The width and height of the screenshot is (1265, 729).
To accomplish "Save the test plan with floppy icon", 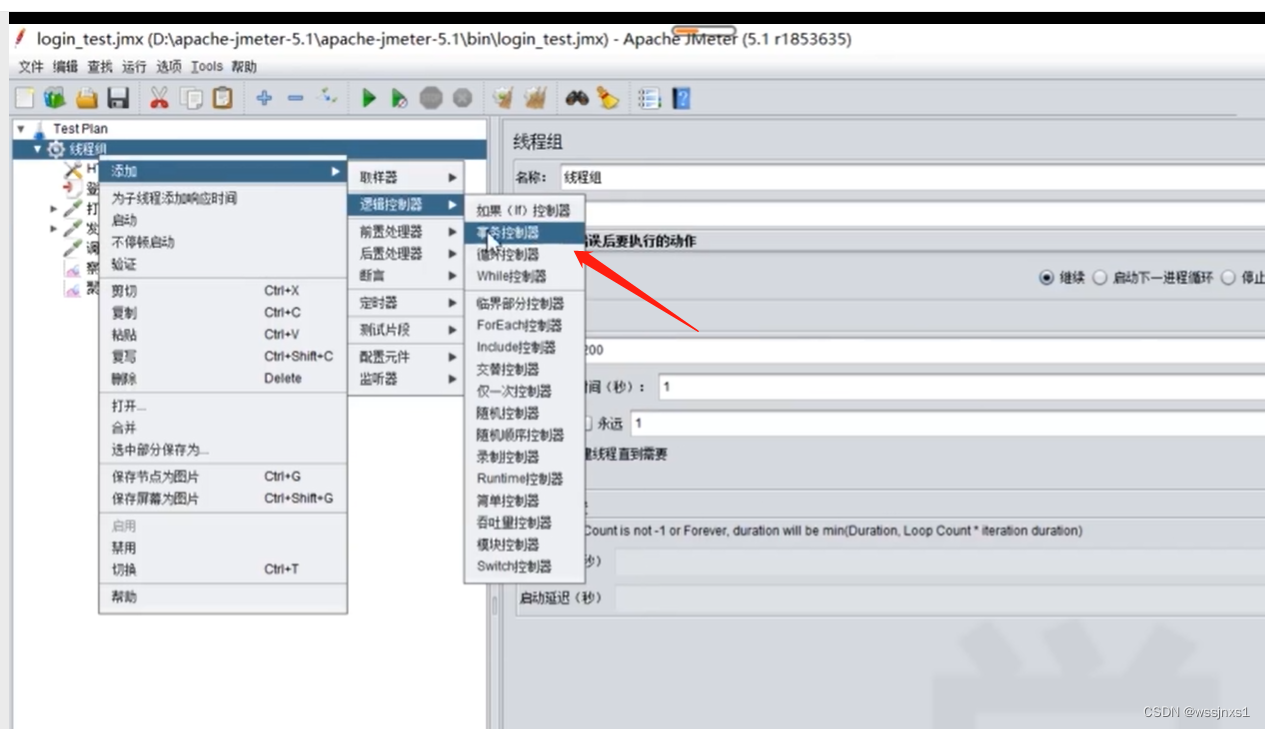I will (x=118, y=98).
